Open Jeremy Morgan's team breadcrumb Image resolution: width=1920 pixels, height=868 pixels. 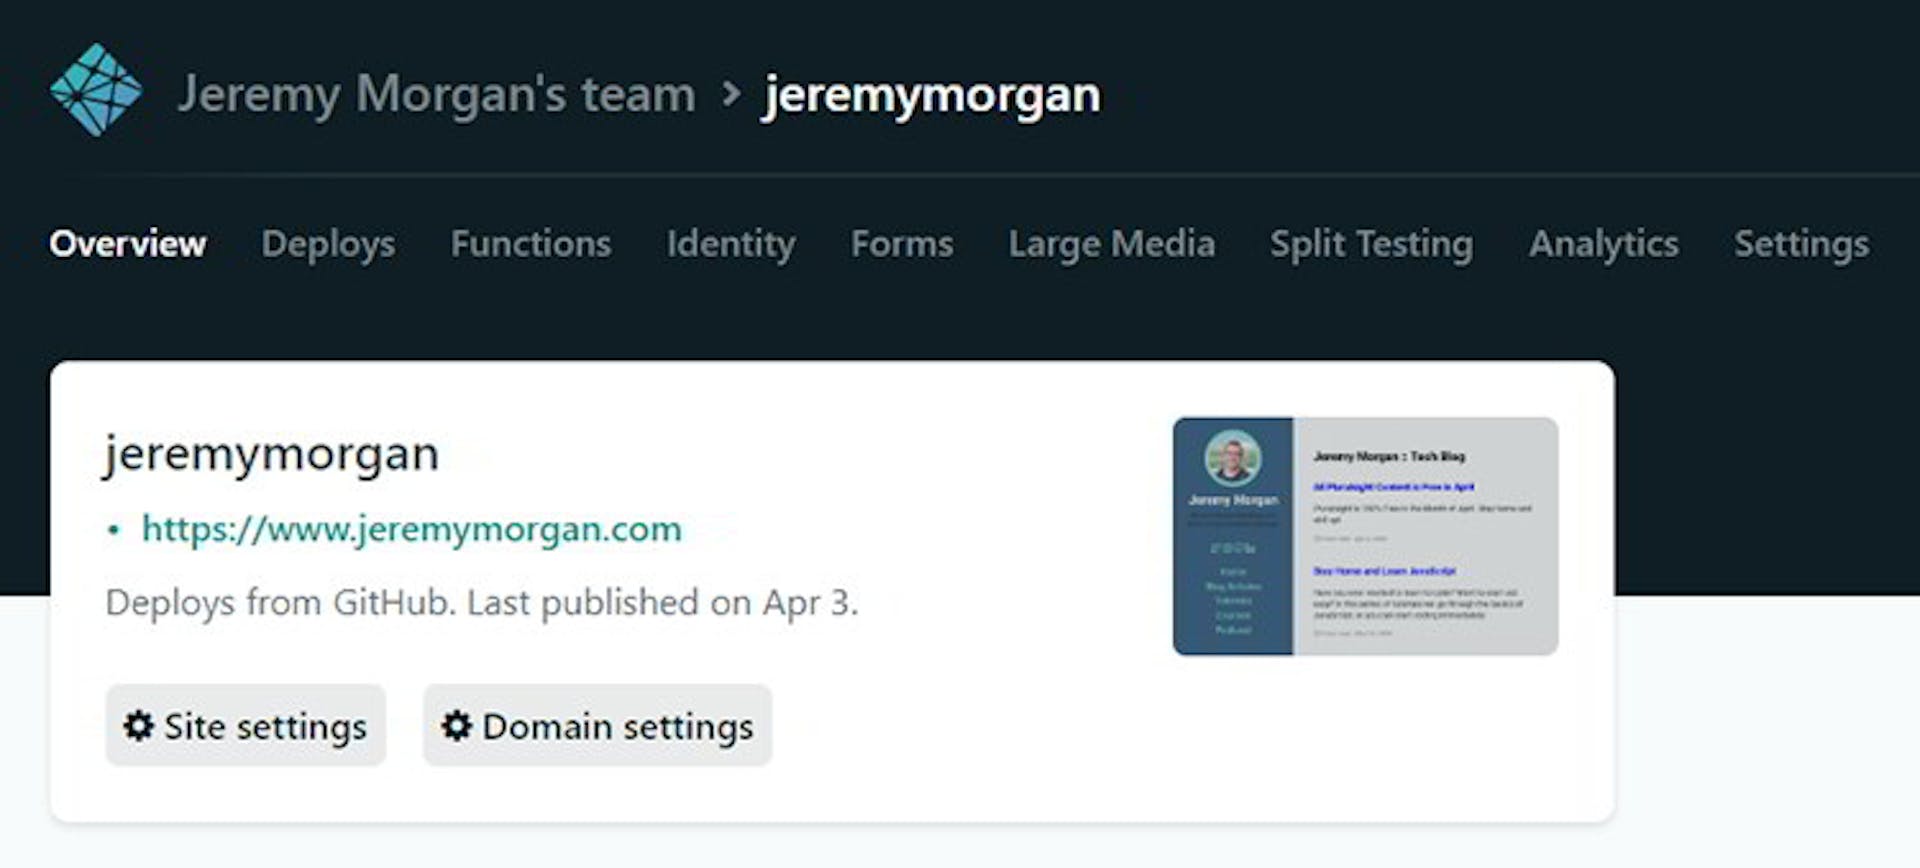(436, 95)
